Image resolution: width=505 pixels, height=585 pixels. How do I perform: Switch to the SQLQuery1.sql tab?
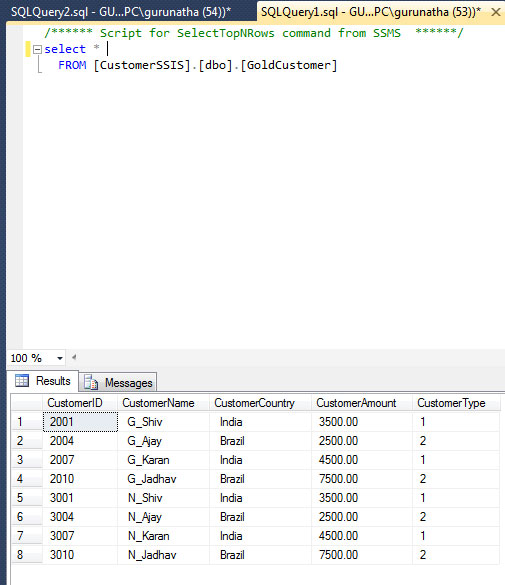371,12
